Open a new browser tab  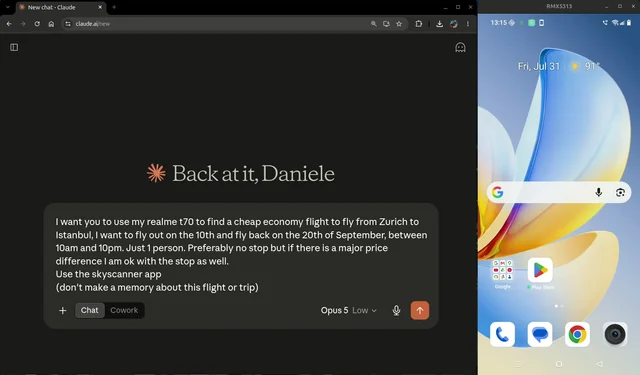click(x=114, y=7)
